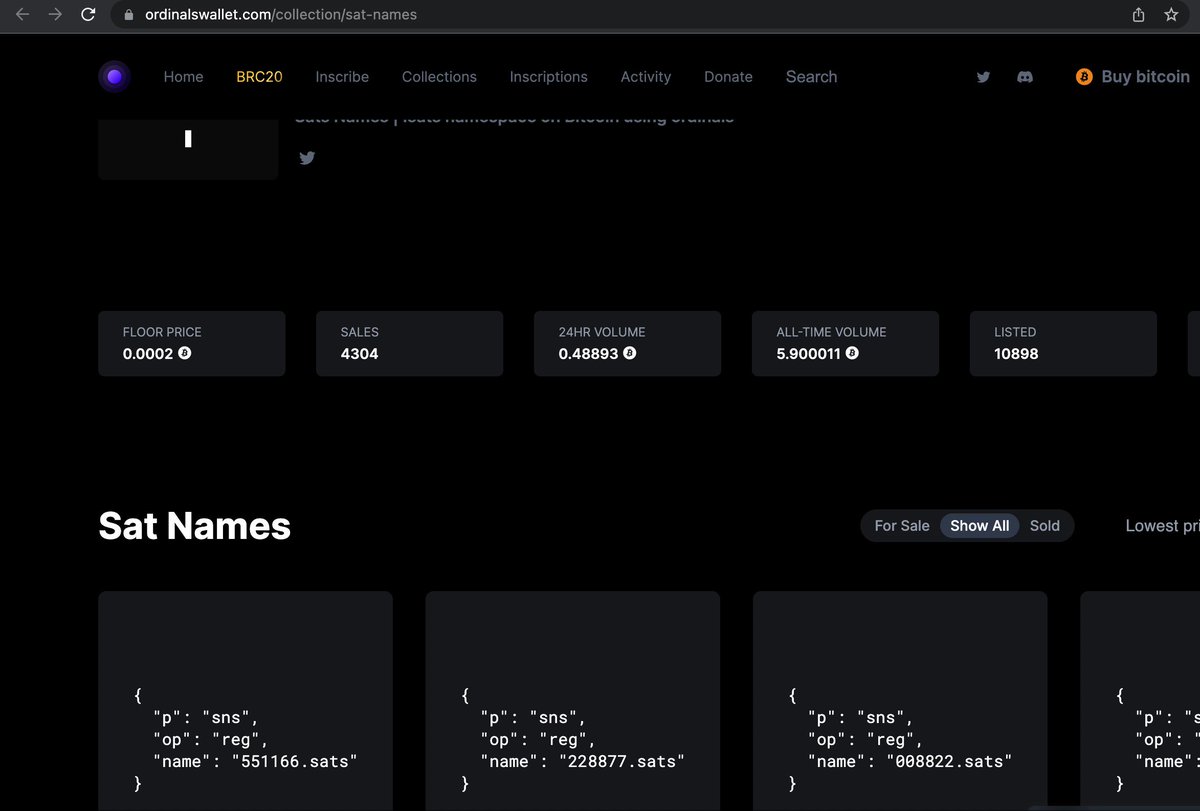Image resolution: width=1200 pixels, height=811 pixels.
Task: Open Twitter icon in top navigation
Action: pyautogui.click(x=983, y=77)
